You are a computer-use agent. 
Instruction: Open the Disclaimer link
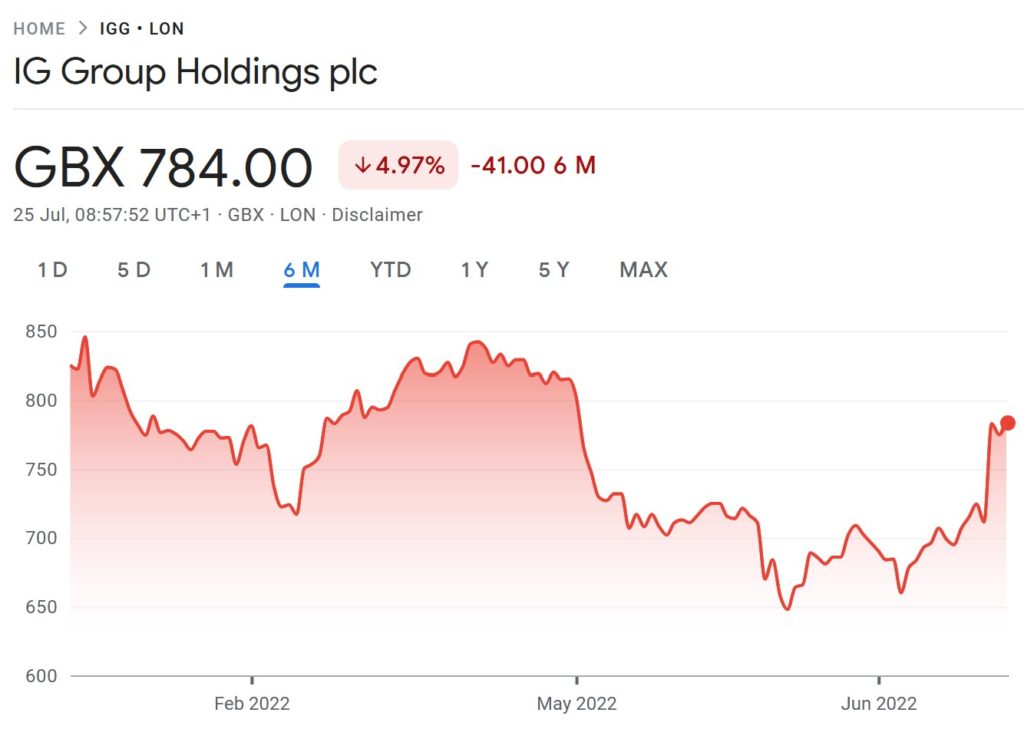[x=377, y=215]
